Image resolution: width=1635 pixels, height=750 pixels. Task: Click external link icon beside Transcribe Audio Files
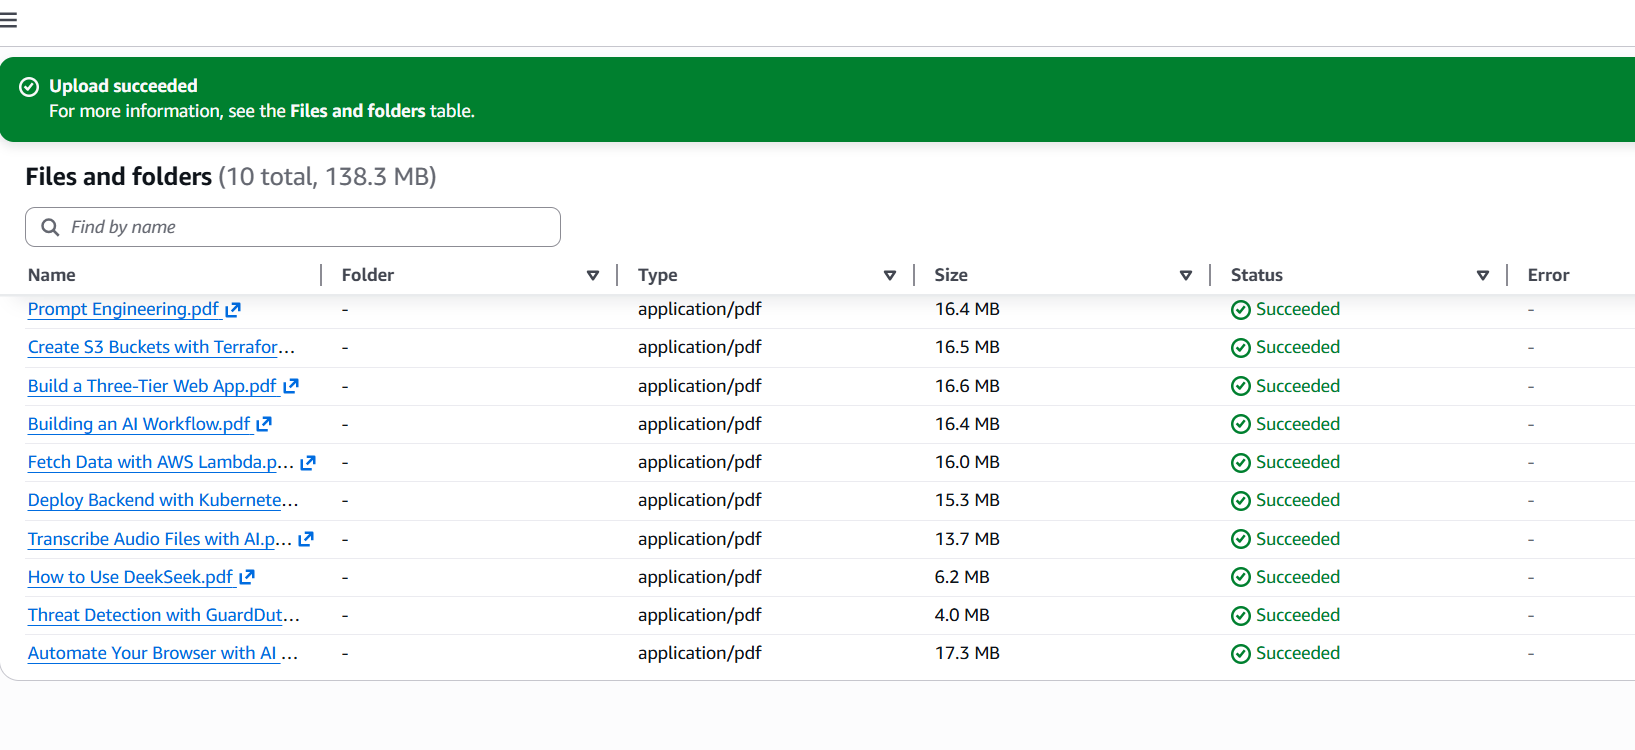tap(306, 539)
